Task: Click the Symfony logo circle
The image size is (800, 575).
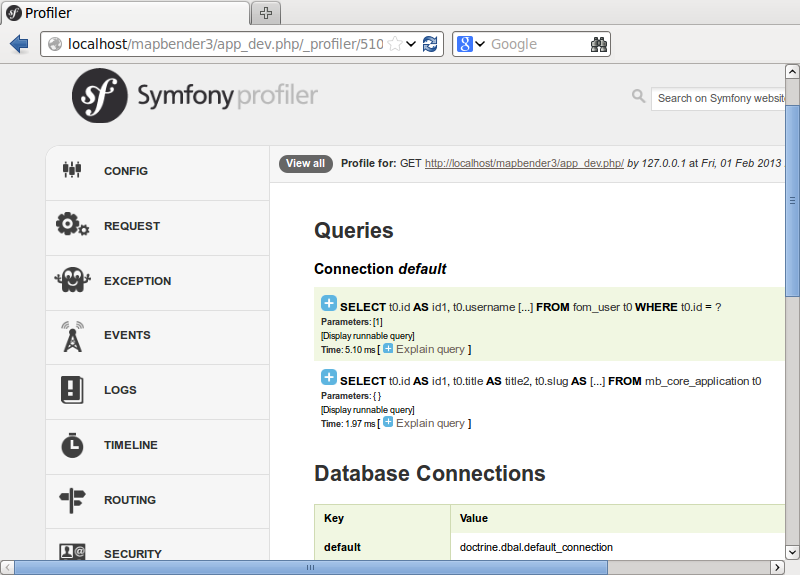Action: click(99, 95)
